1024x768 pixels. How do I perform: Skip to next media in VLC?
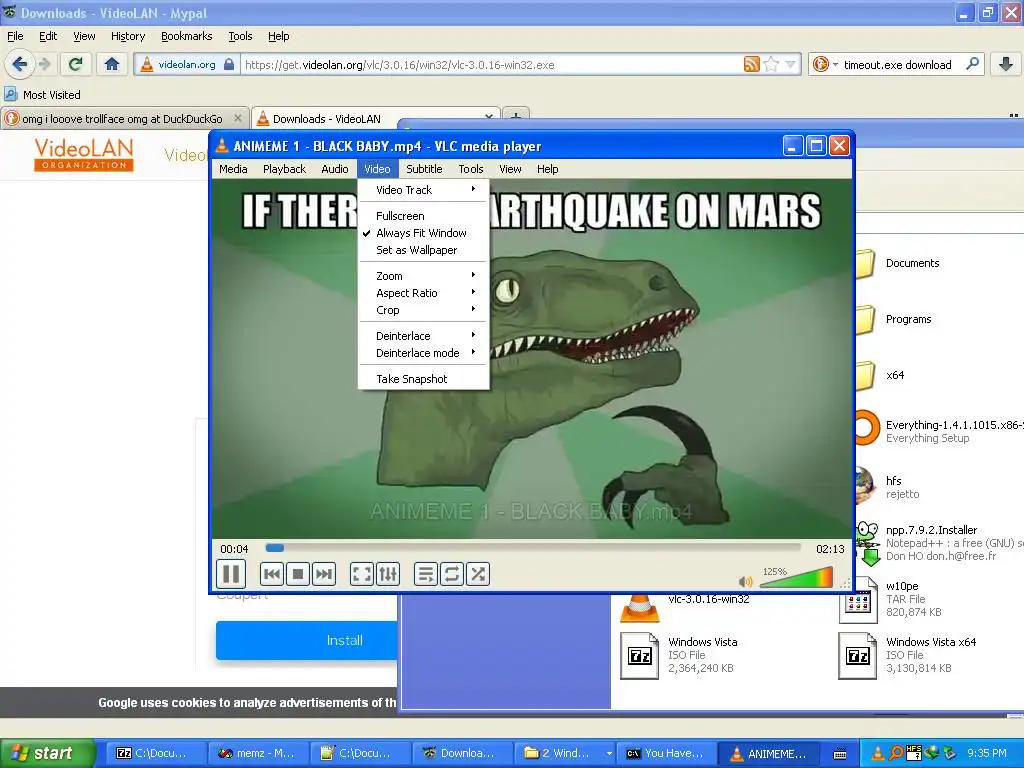coord(324,574)
